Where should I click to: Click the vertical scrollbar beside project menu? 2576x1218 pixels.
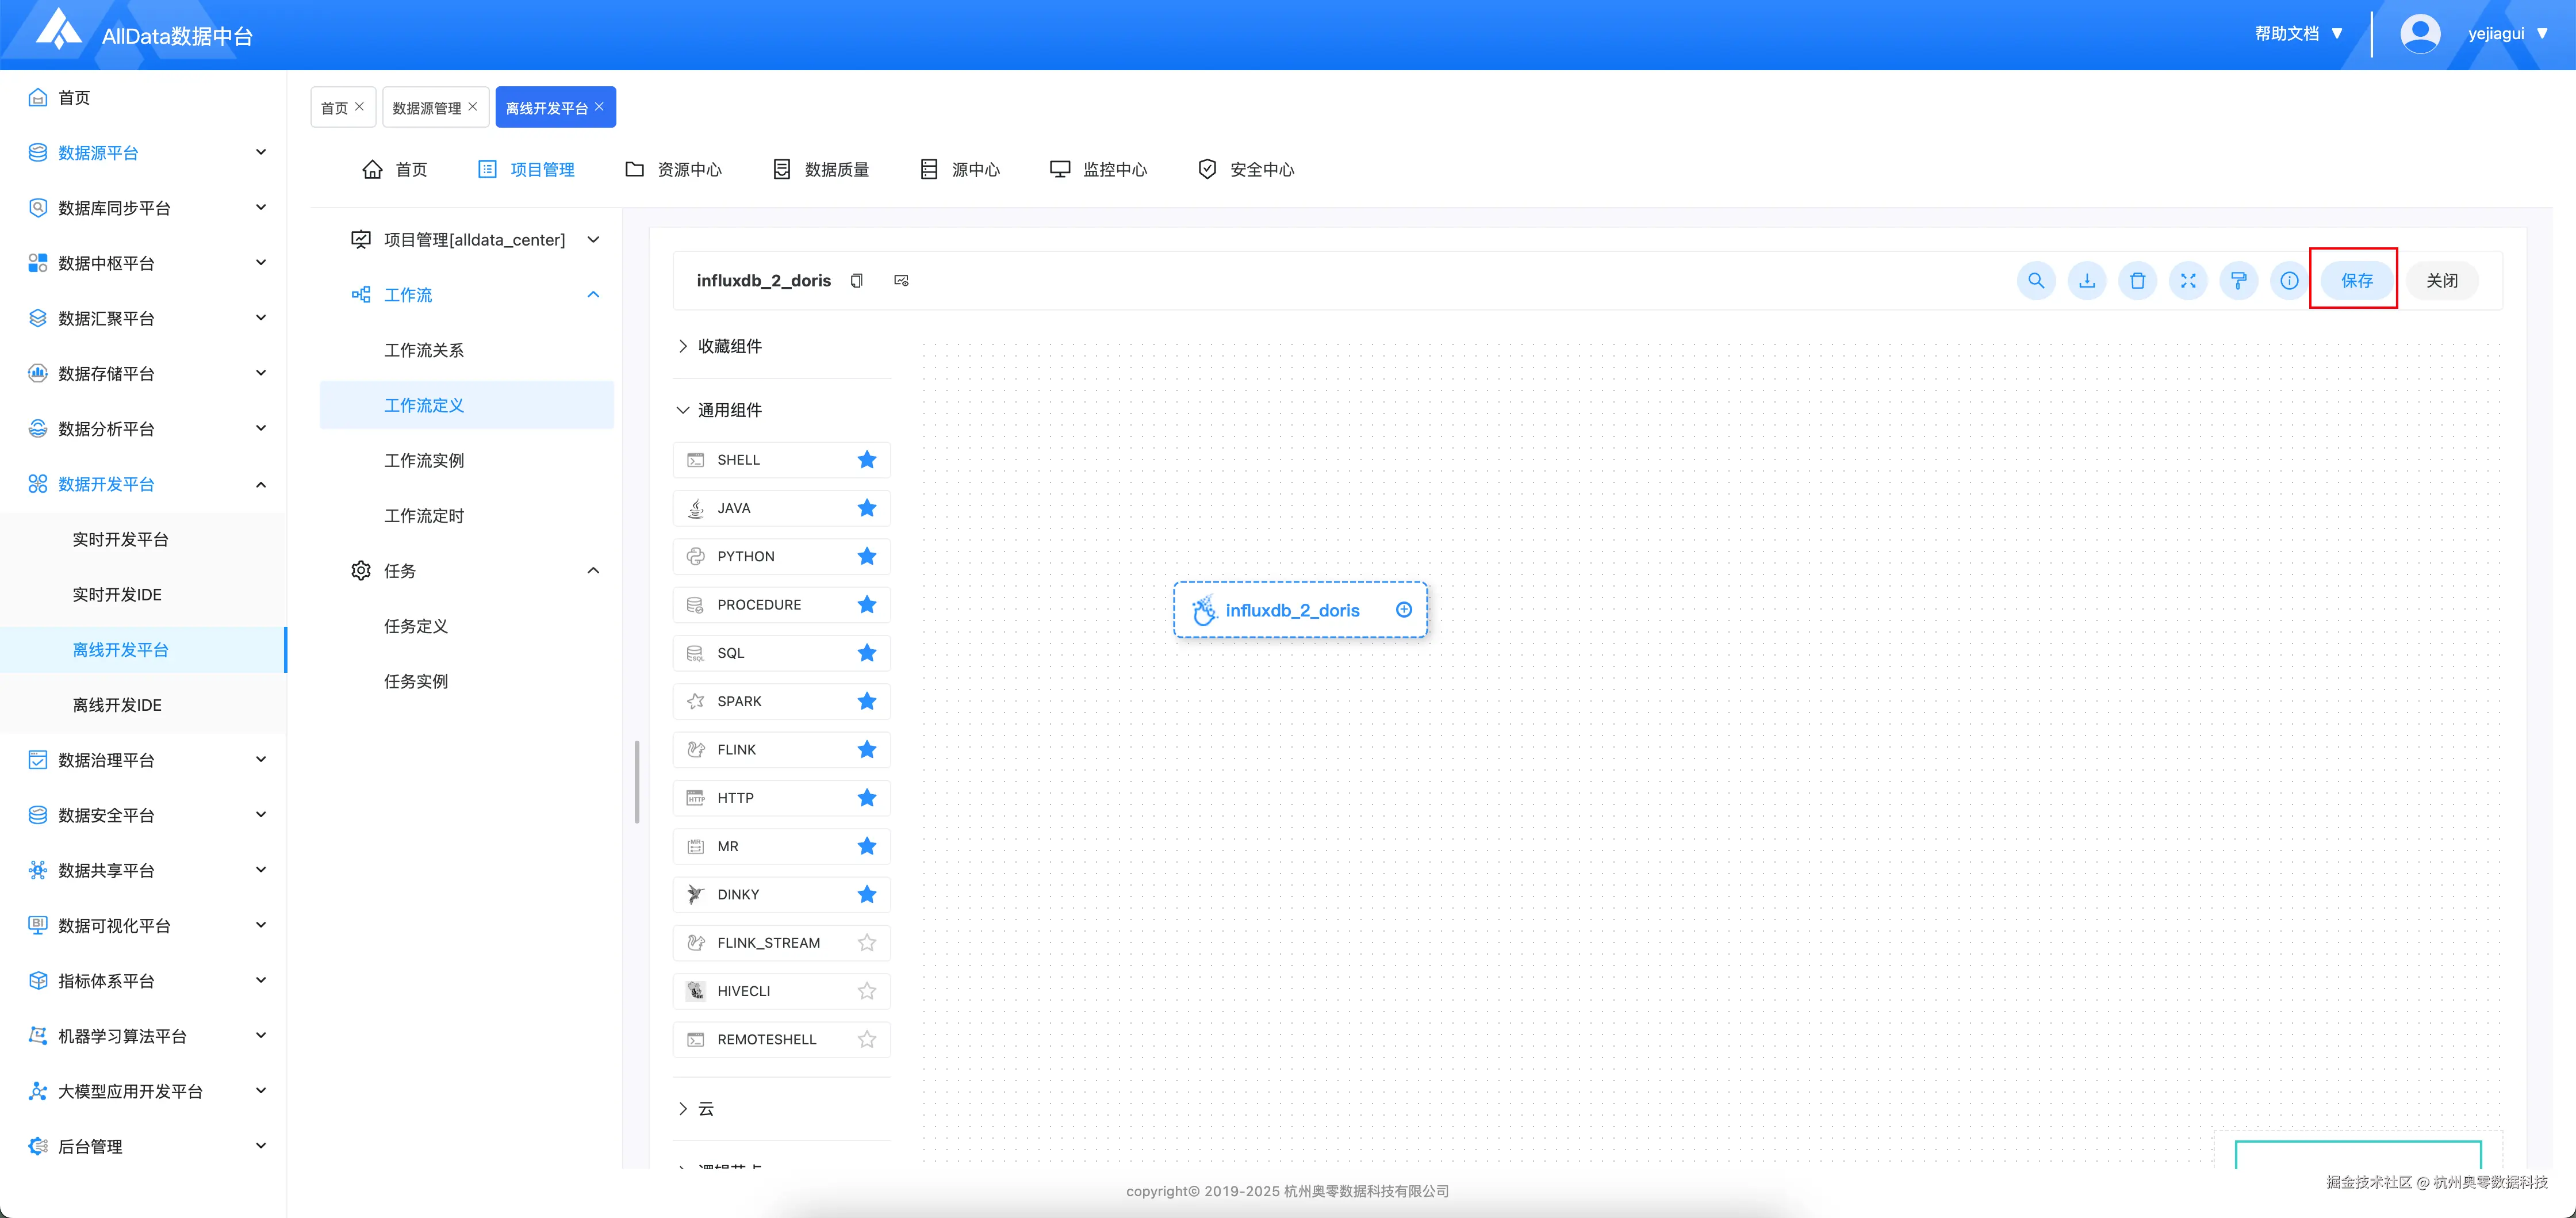coord(637,781)
